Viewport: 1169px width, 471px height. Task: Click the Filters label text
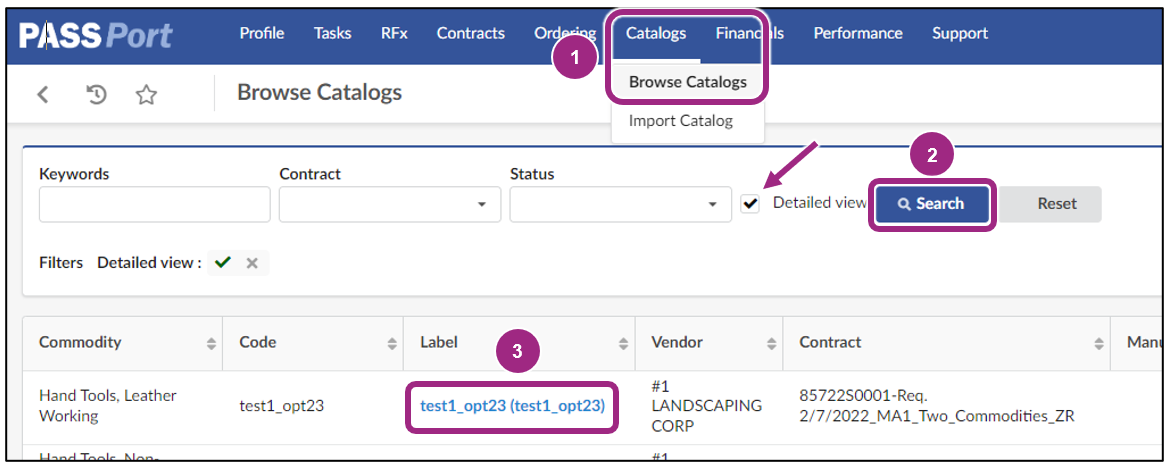(x=61, y=262)
